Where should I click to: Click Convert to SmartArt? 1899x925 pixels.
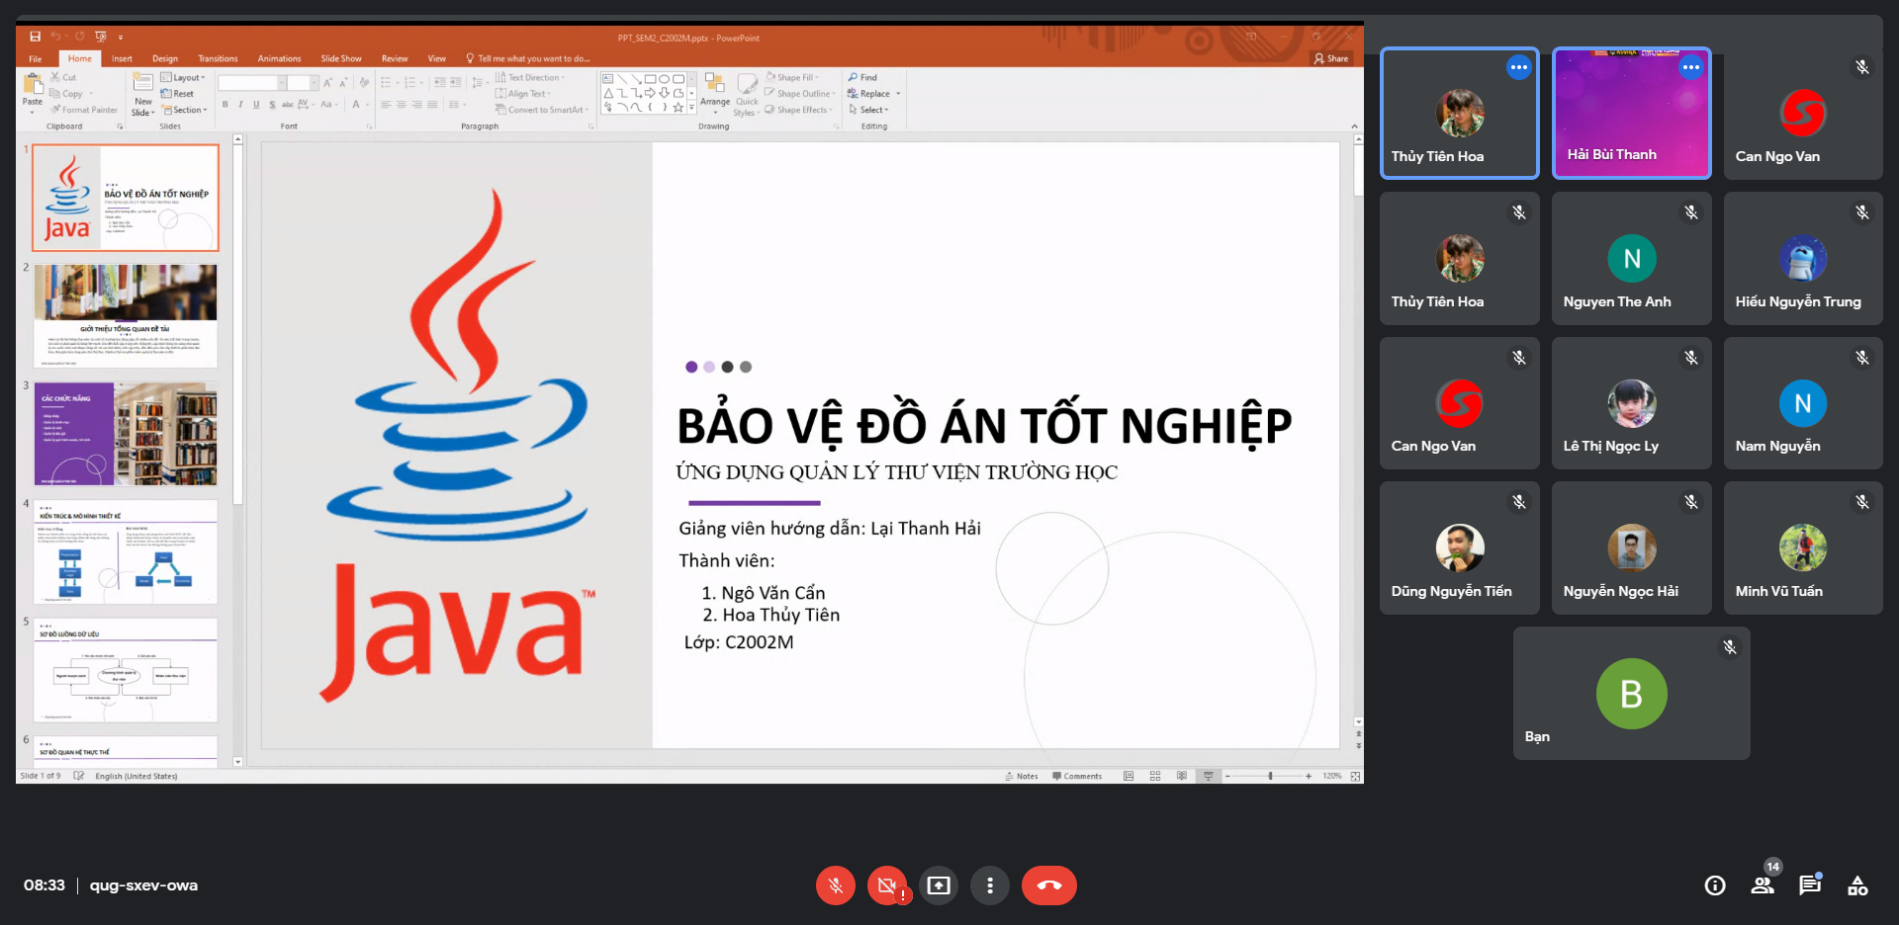[x=541, y=110]
